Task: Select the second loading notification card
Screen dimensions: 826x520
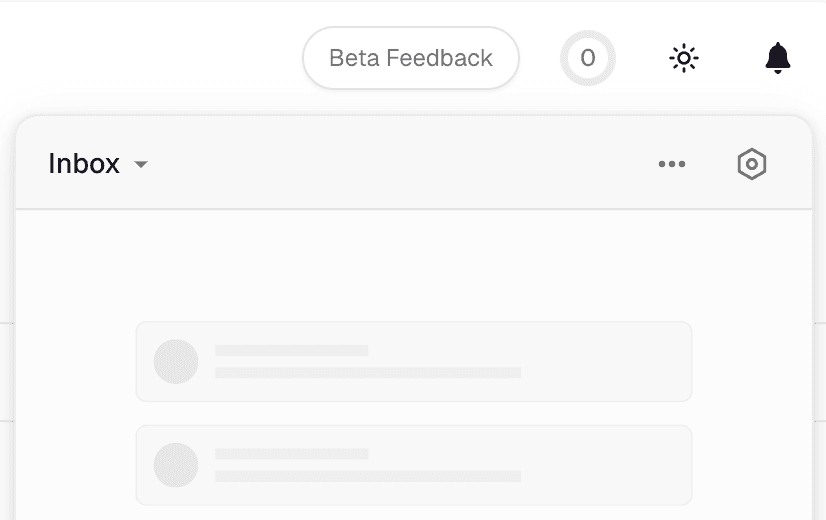Action: click(x=600, y=465)
